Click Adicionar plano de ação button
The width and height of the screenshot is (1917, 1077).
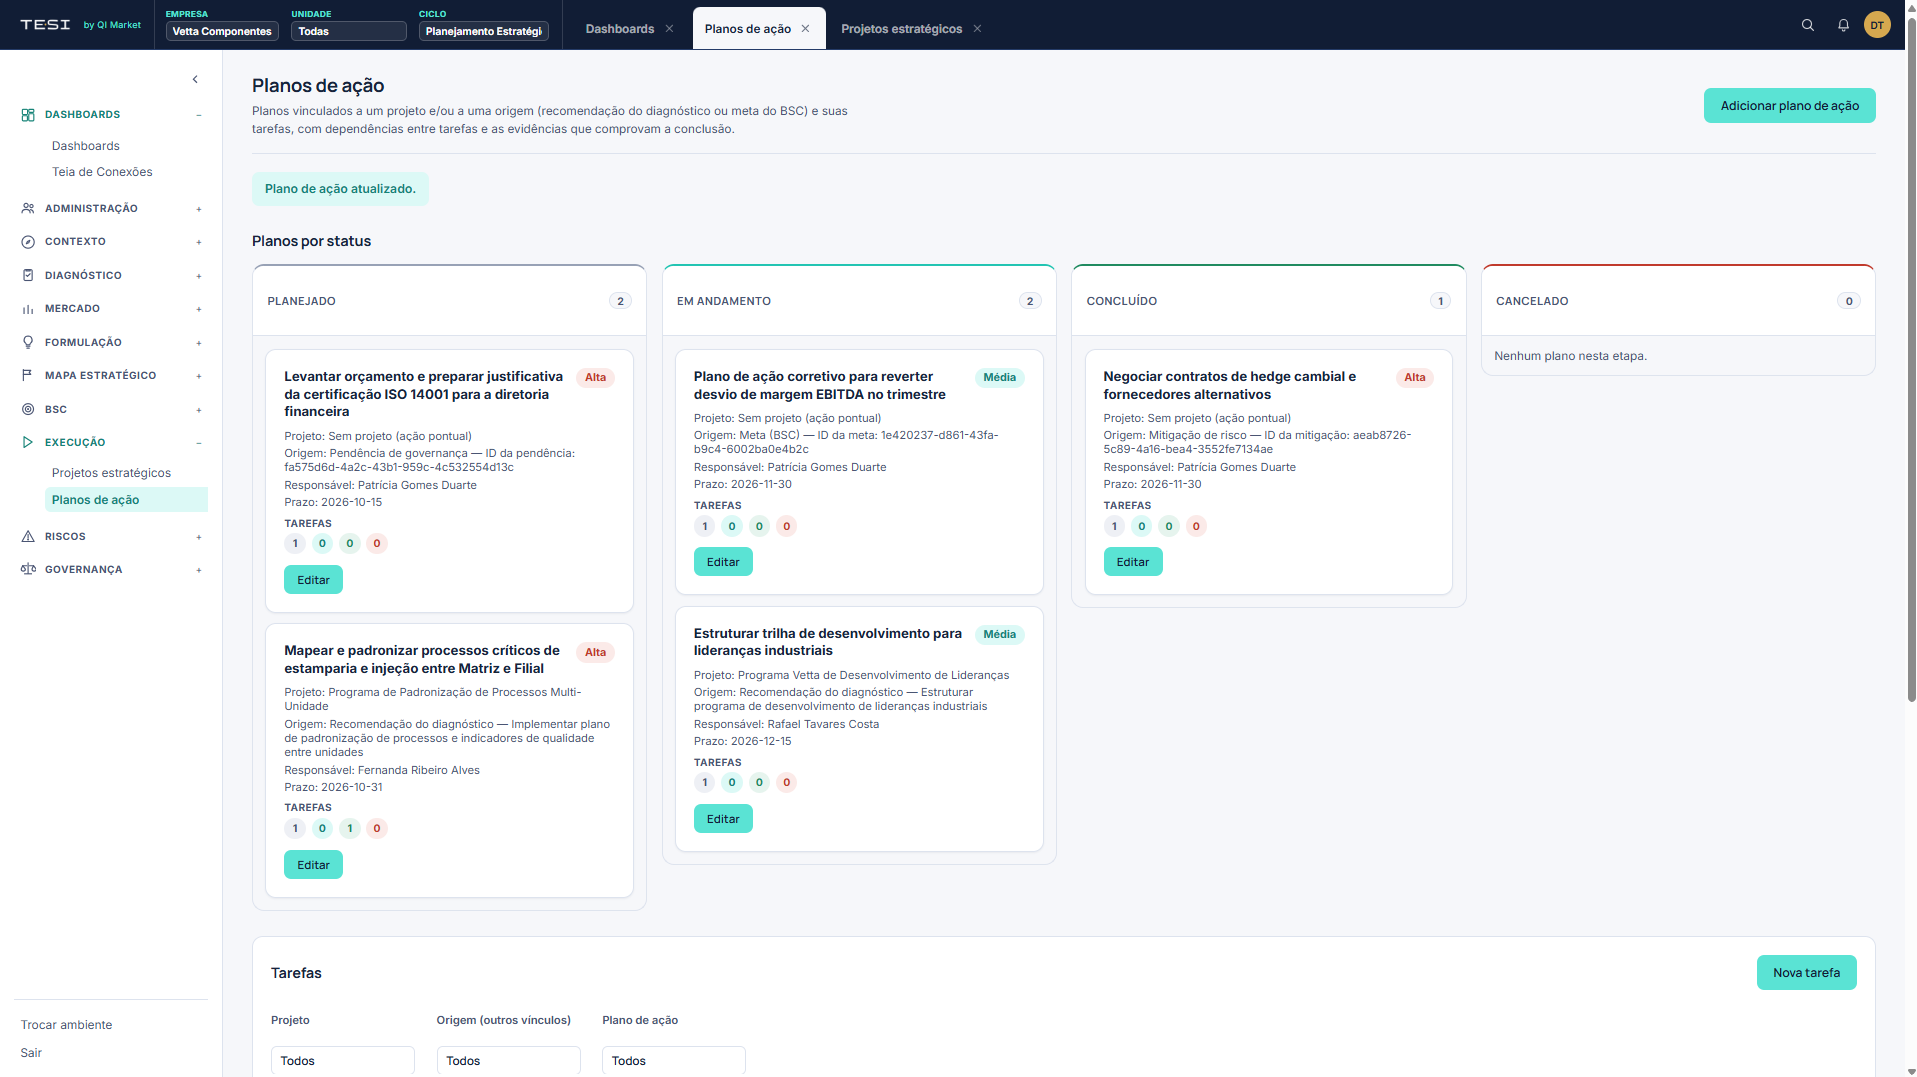pyautogui.click(x=1789, y=106)
